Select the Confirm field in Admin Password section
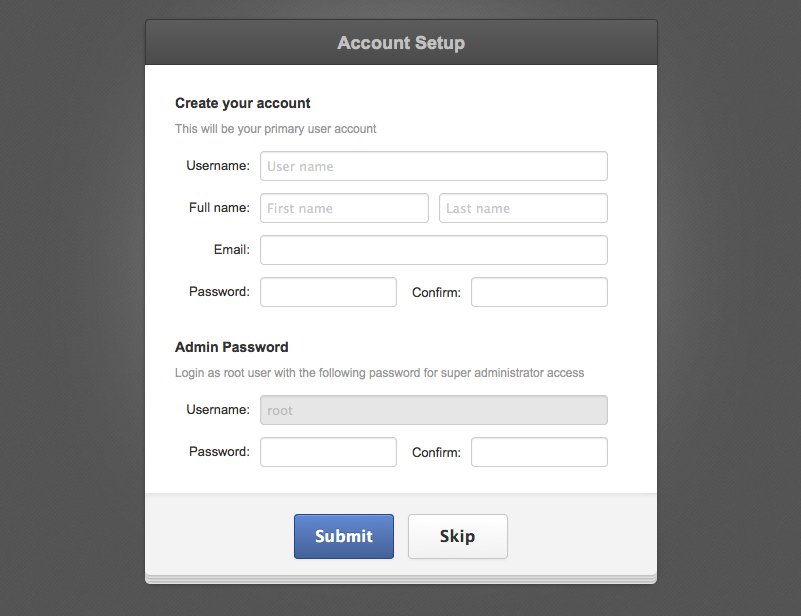This screenshot has width=801, height=616. tap(539, 452)
